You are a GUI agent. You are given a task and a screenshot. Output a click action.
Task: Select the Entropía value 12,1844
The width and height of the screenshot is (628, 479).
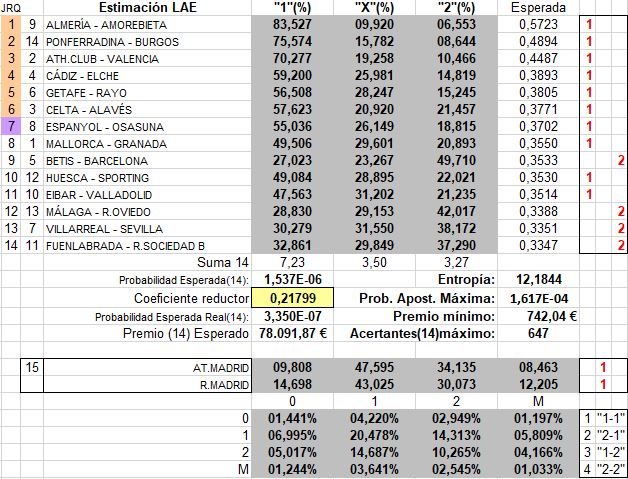tap(538, 280)
